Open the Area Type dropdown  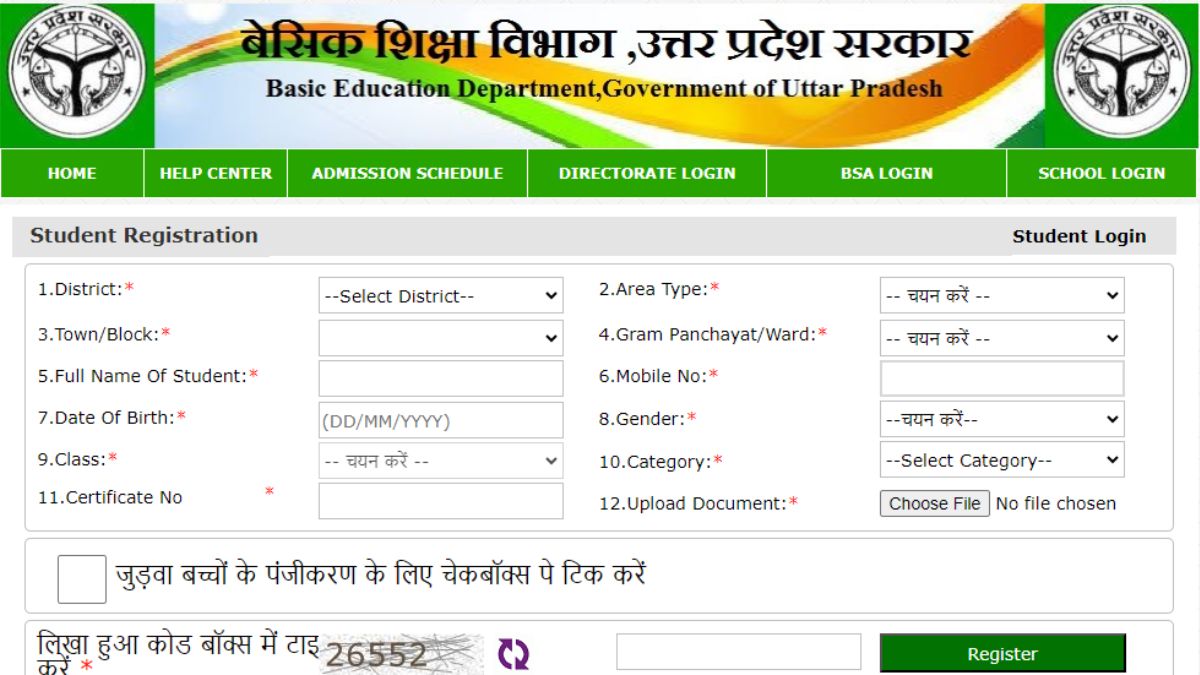(x=1000, y=295)
